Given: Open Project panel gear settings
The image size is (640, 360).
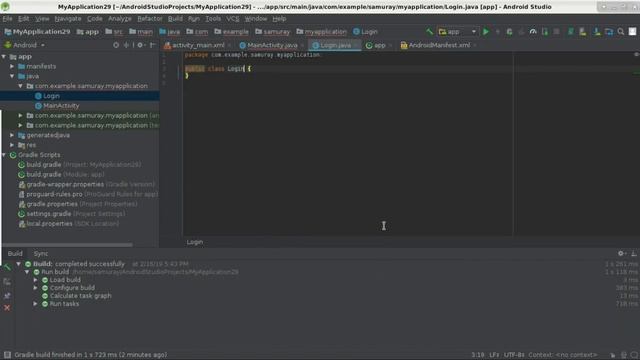Looking at the screenshot, I should point(141,45).
